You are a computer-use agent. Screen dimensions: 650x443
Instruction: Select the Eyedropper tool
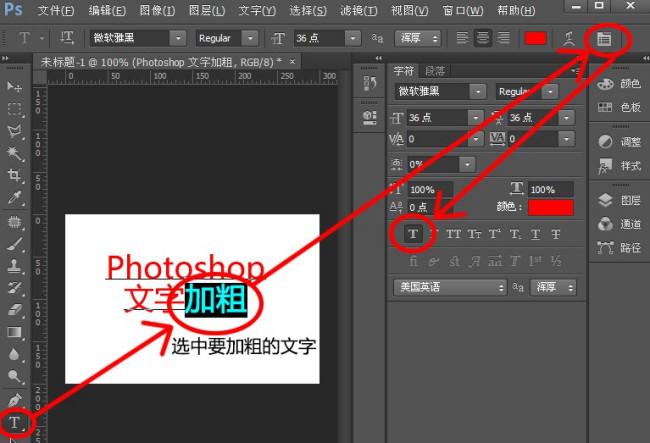[15, 198]
